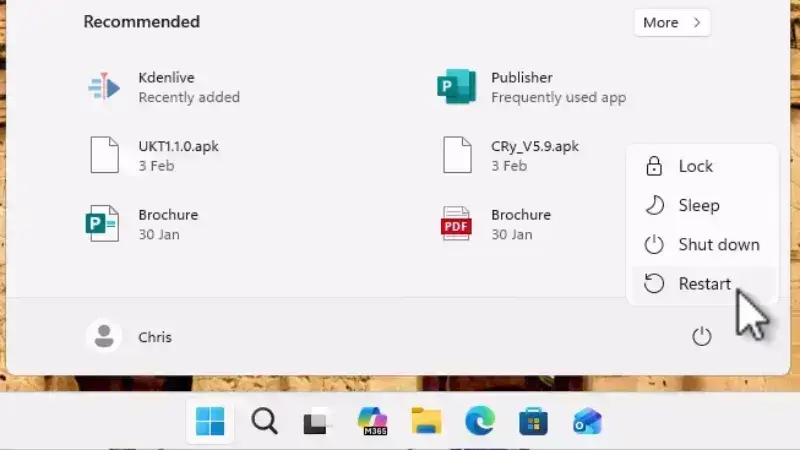800x450 pixels.
Task: Open Search from the taskbar
Action: pyautogui.click(x=264, y=421)
